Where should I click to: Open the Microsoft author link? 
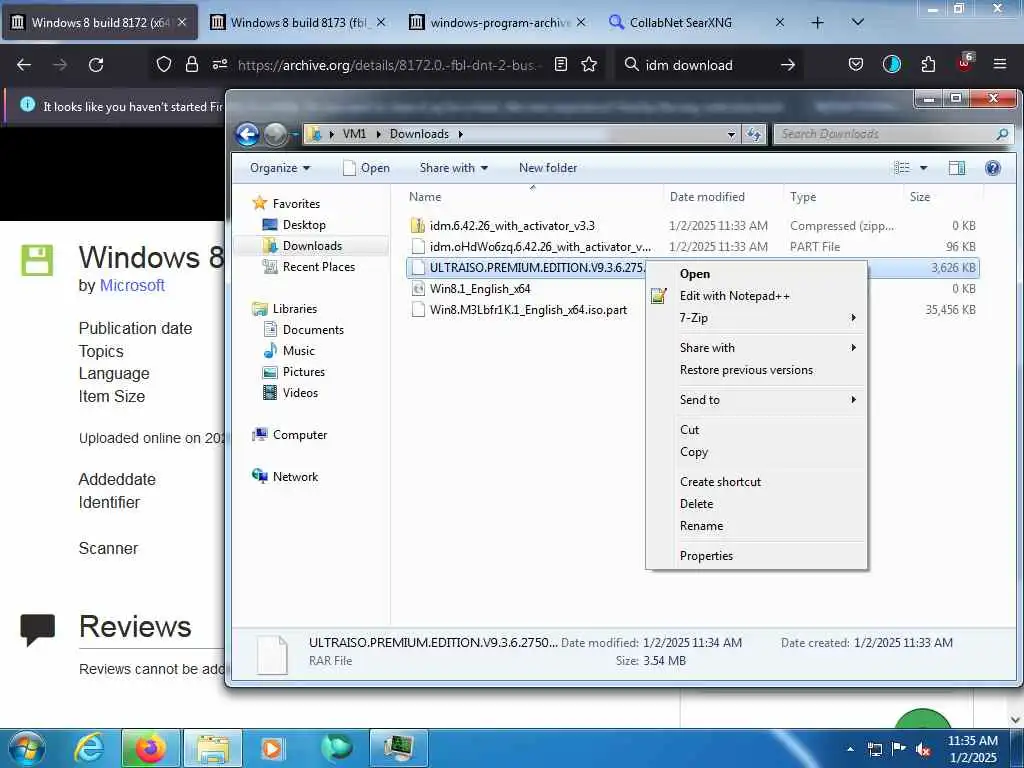pos(132,285)
